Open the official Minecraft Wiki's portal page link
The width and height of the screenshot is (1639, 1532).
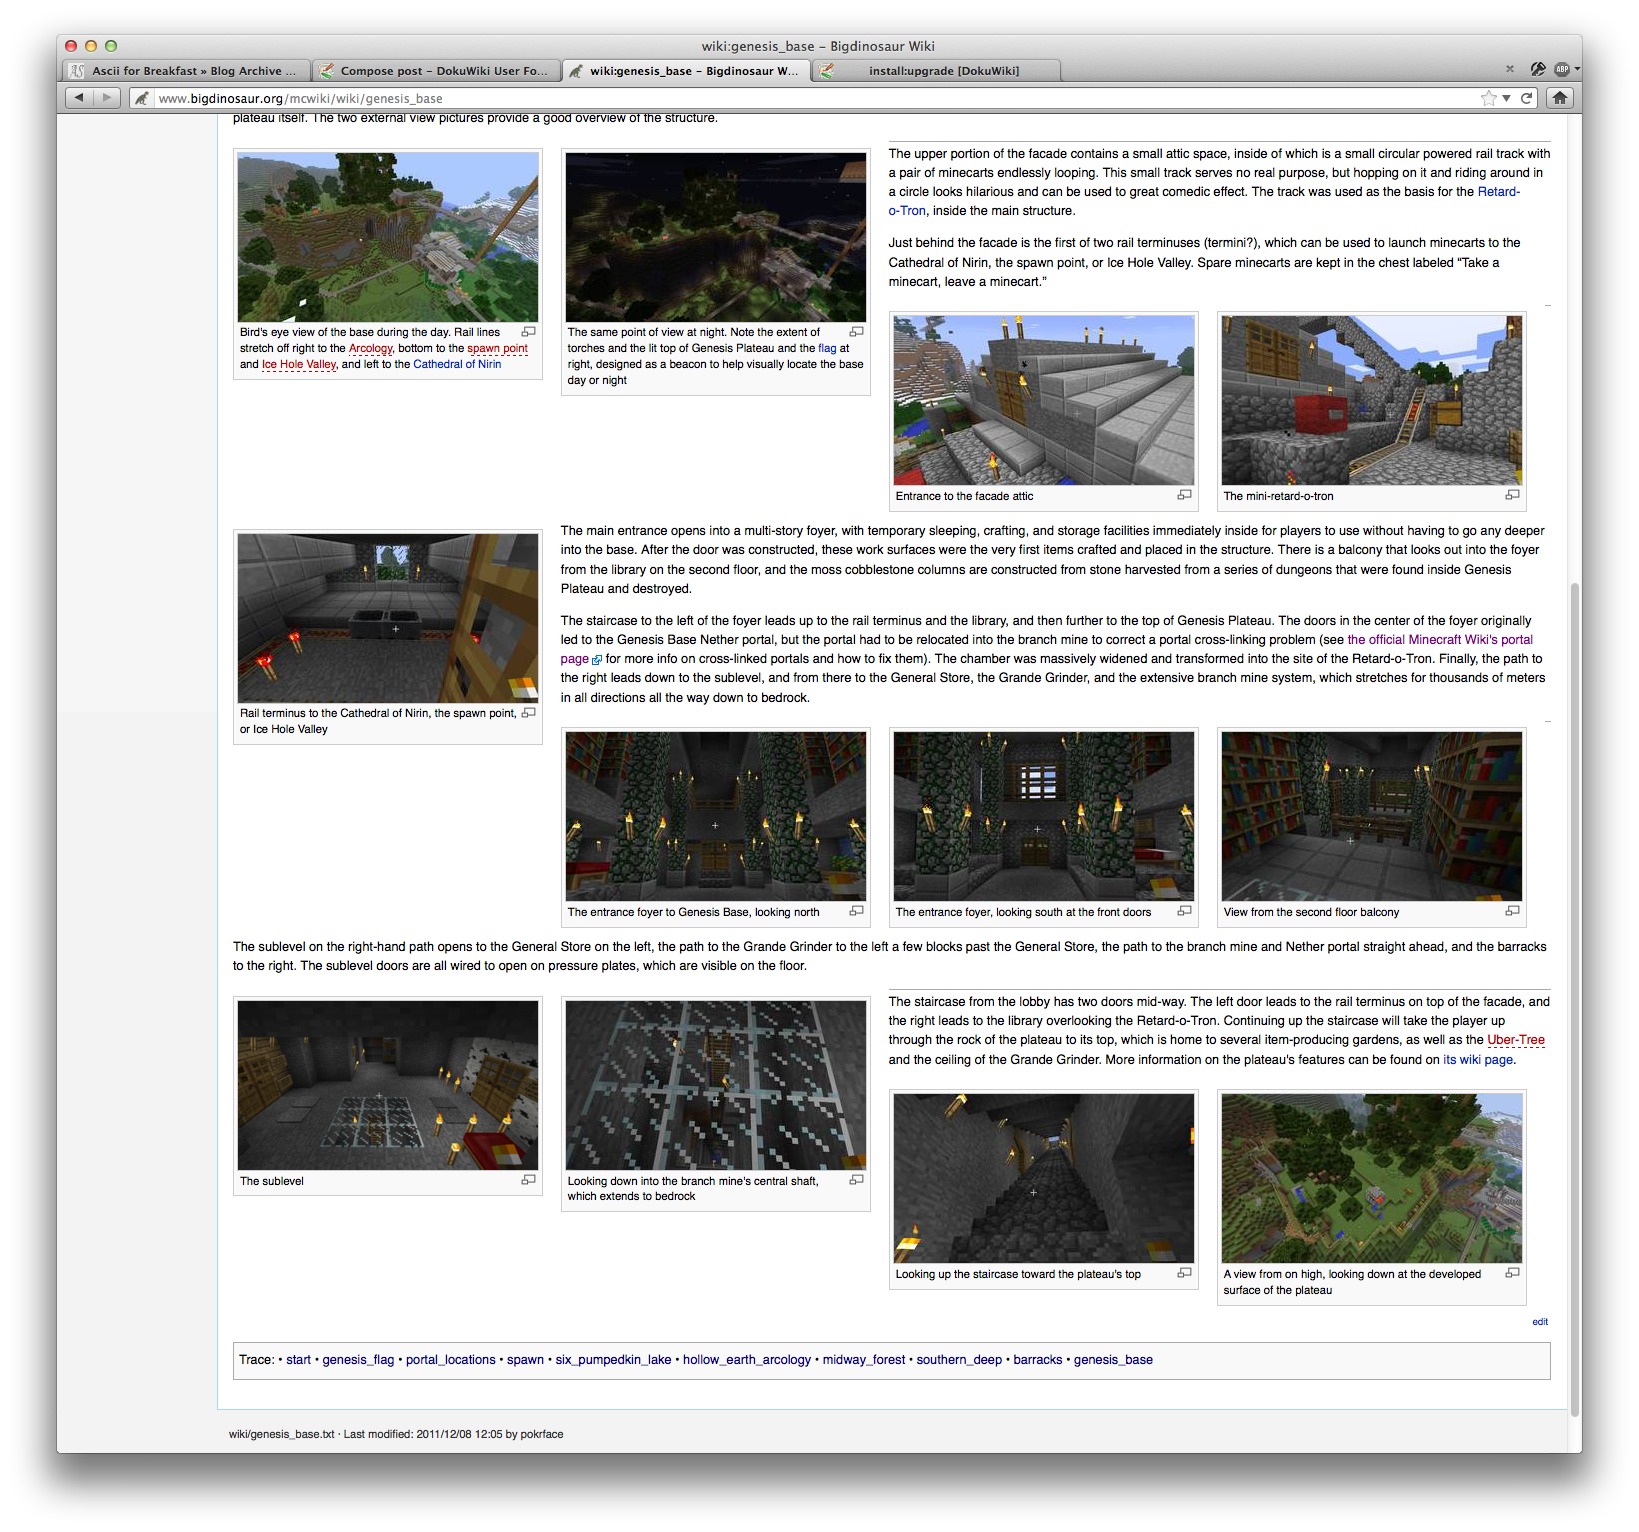[1439, 640]
